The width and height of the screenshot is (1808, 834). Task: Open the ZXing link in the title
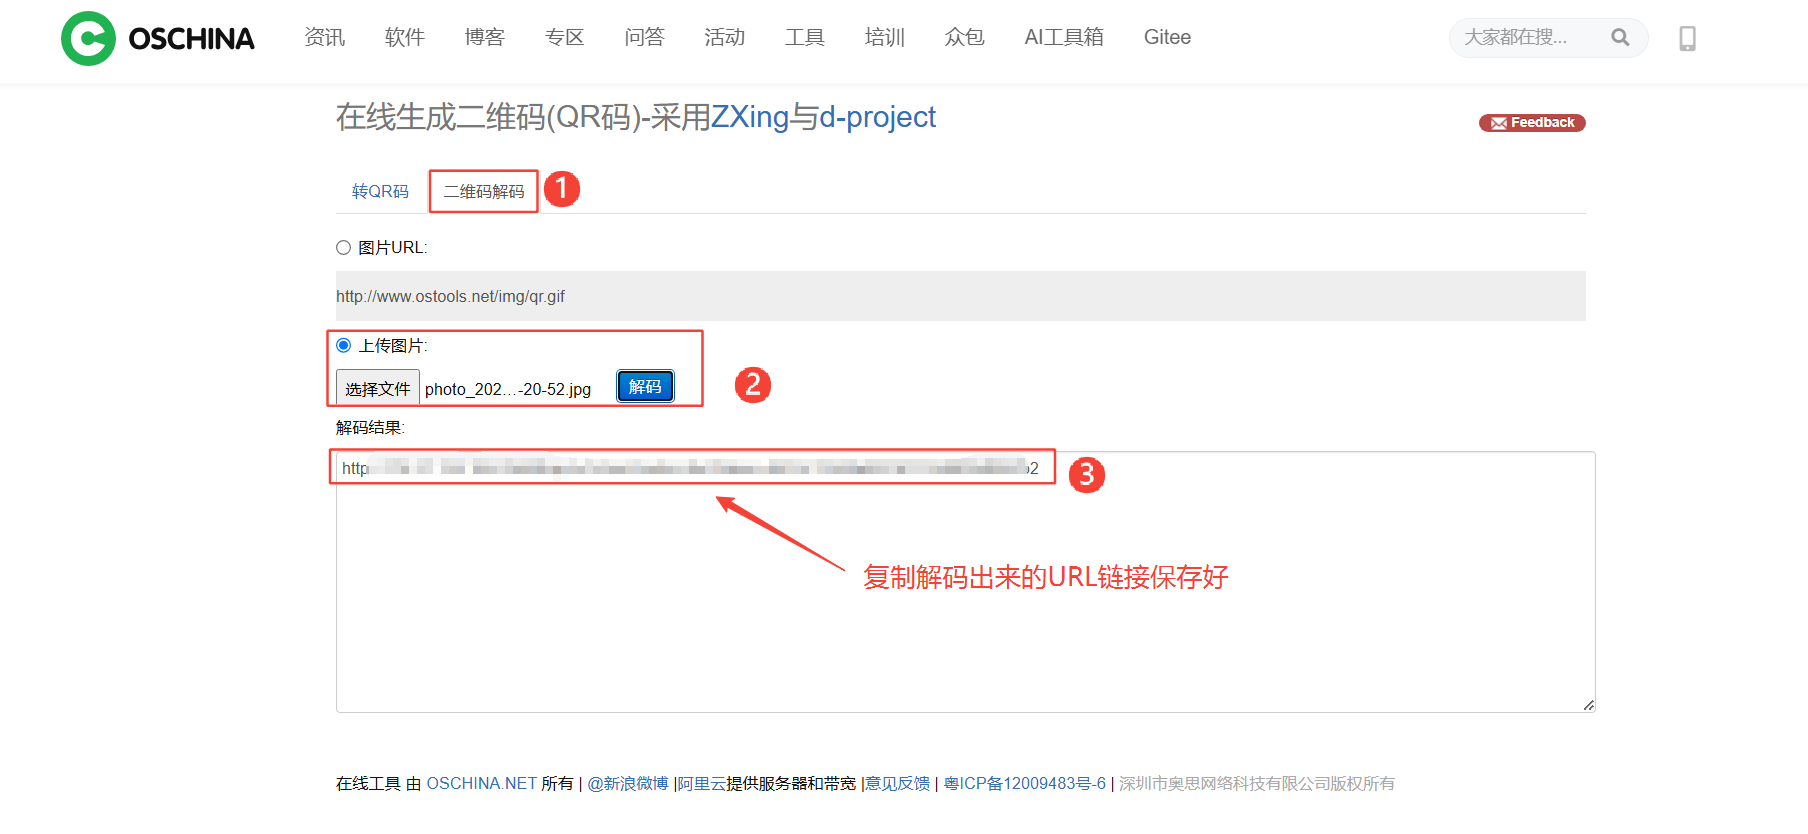click(x=750, y=118)
